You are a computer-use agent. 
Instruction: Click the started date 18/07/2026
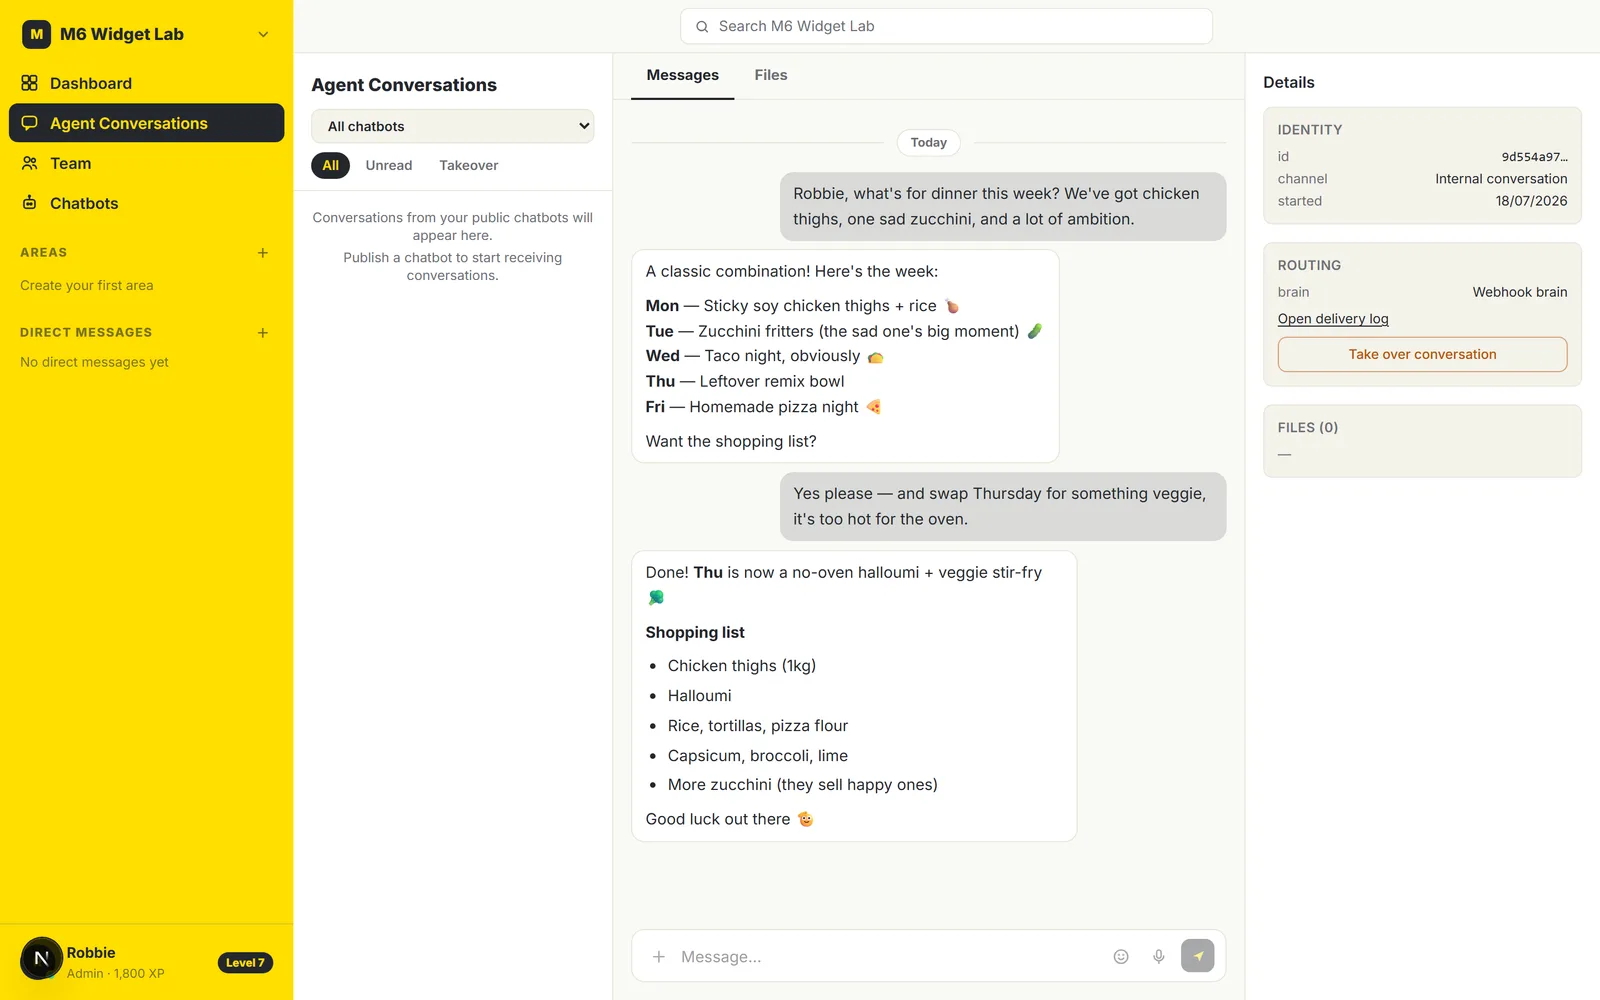(1531, 201)
